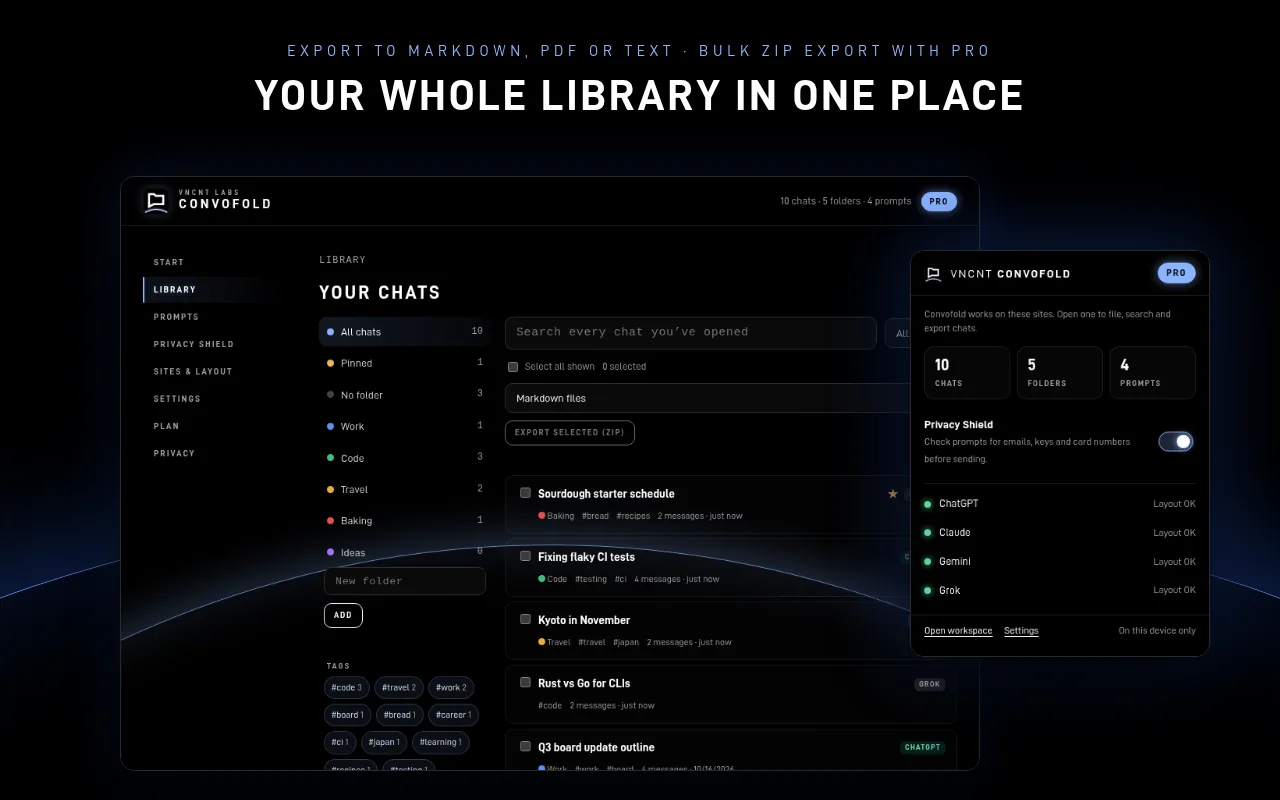Check the Q3 board update outline checkbox
This screenshot has width=1280, height=800.
[525, 746]
